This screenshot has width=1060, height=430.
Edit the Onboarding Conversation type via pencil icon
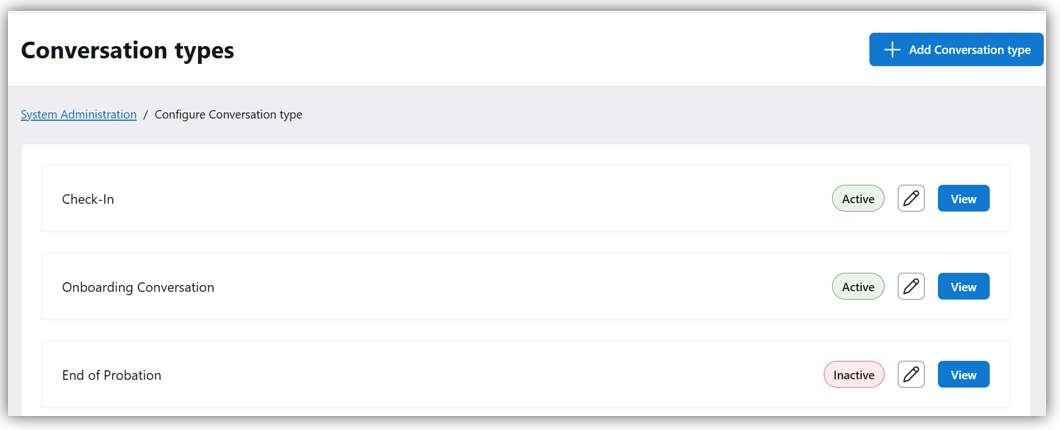click(x=911, y=287)
